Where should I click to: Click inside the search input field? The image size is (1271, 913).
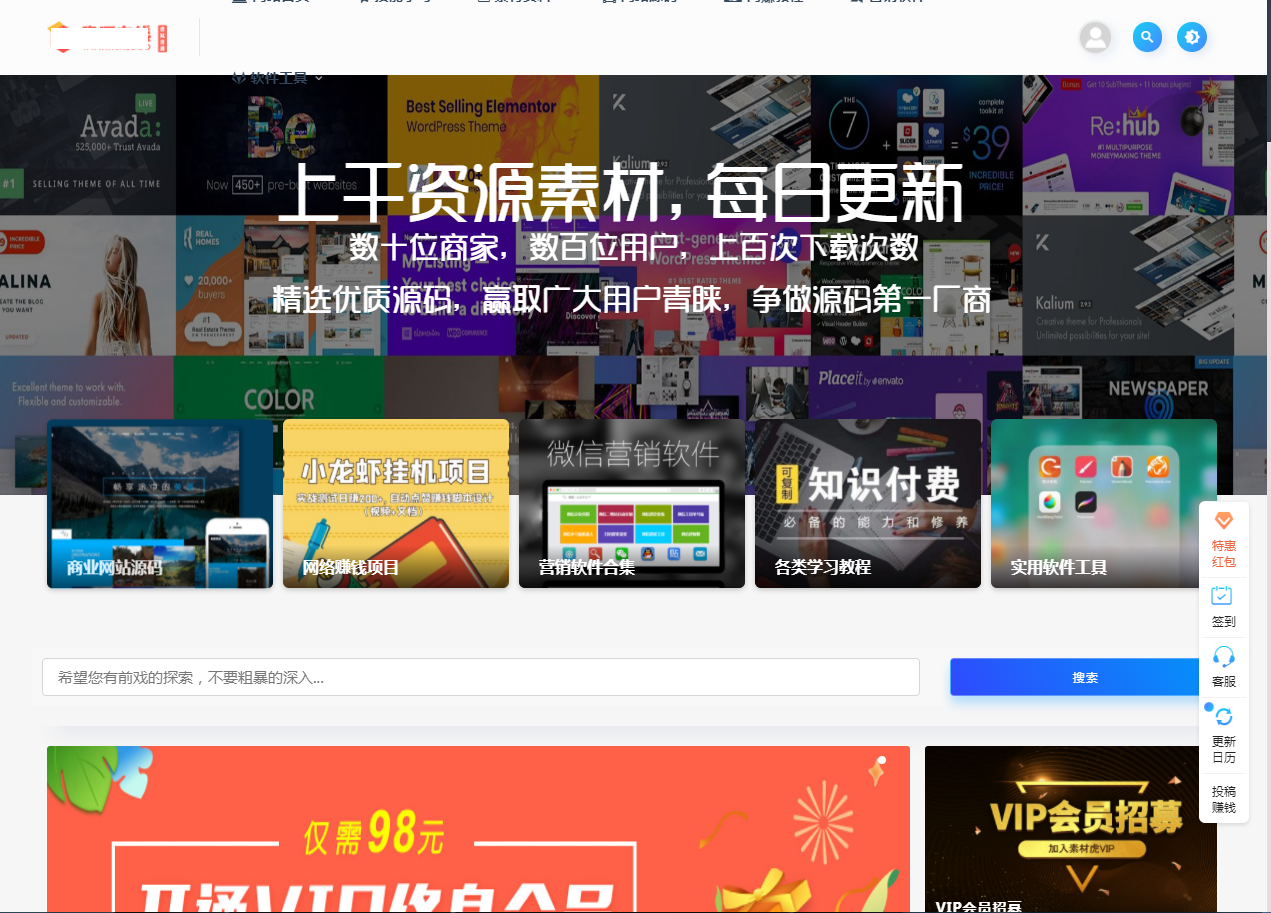(480, 677)
